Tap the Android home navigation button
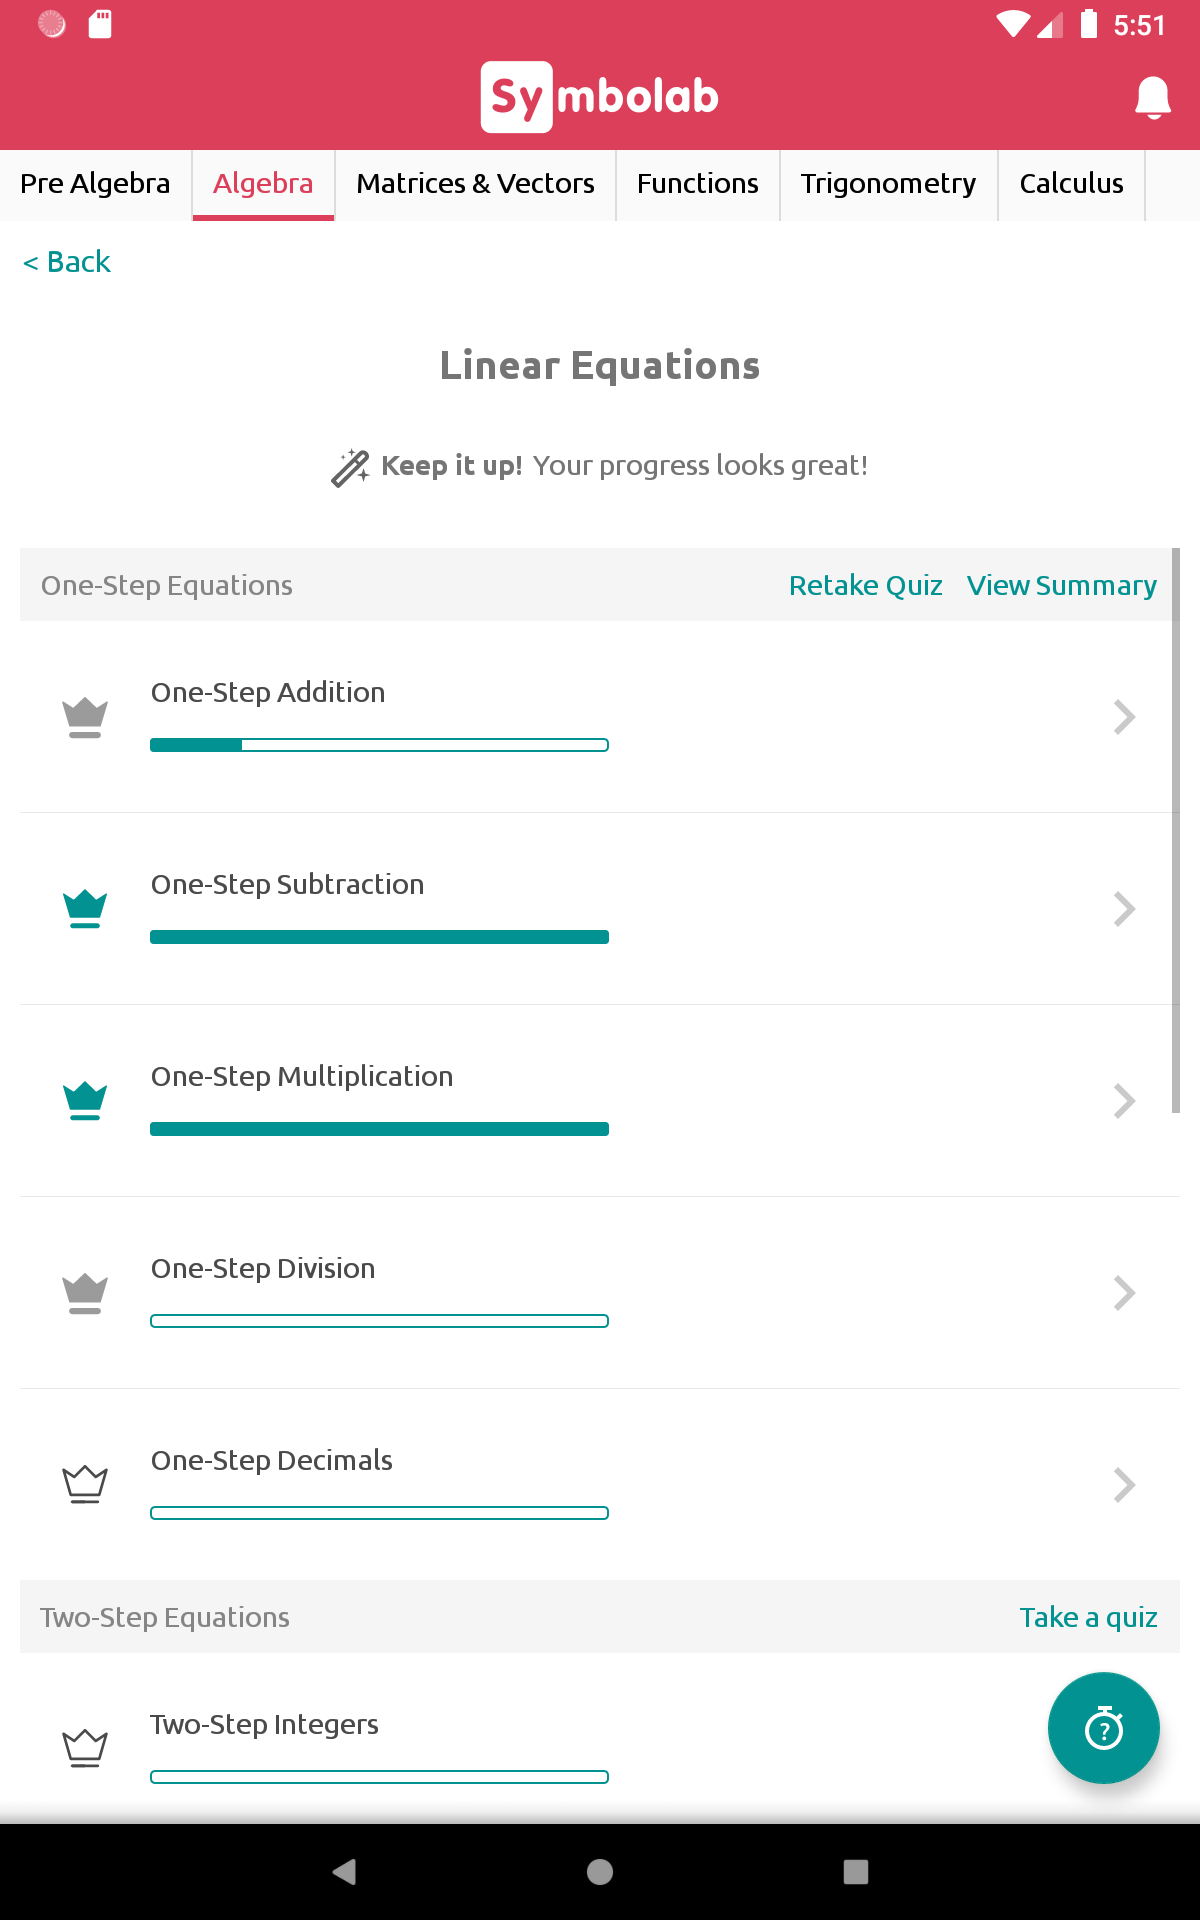 coord(600,1872)
